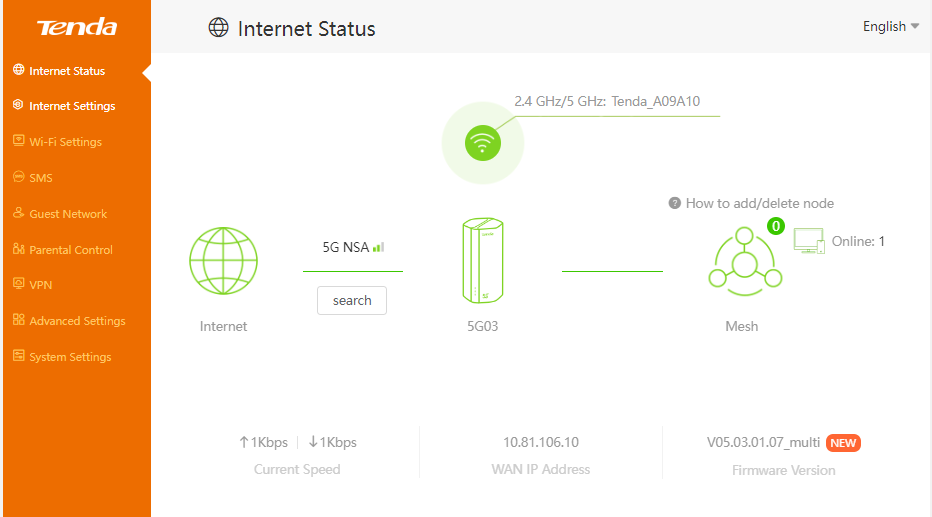This screenshot has height=517, width=932.
Task: Click the How to add/delete node link
Action: pyautogui.click(x=759, y=203)
